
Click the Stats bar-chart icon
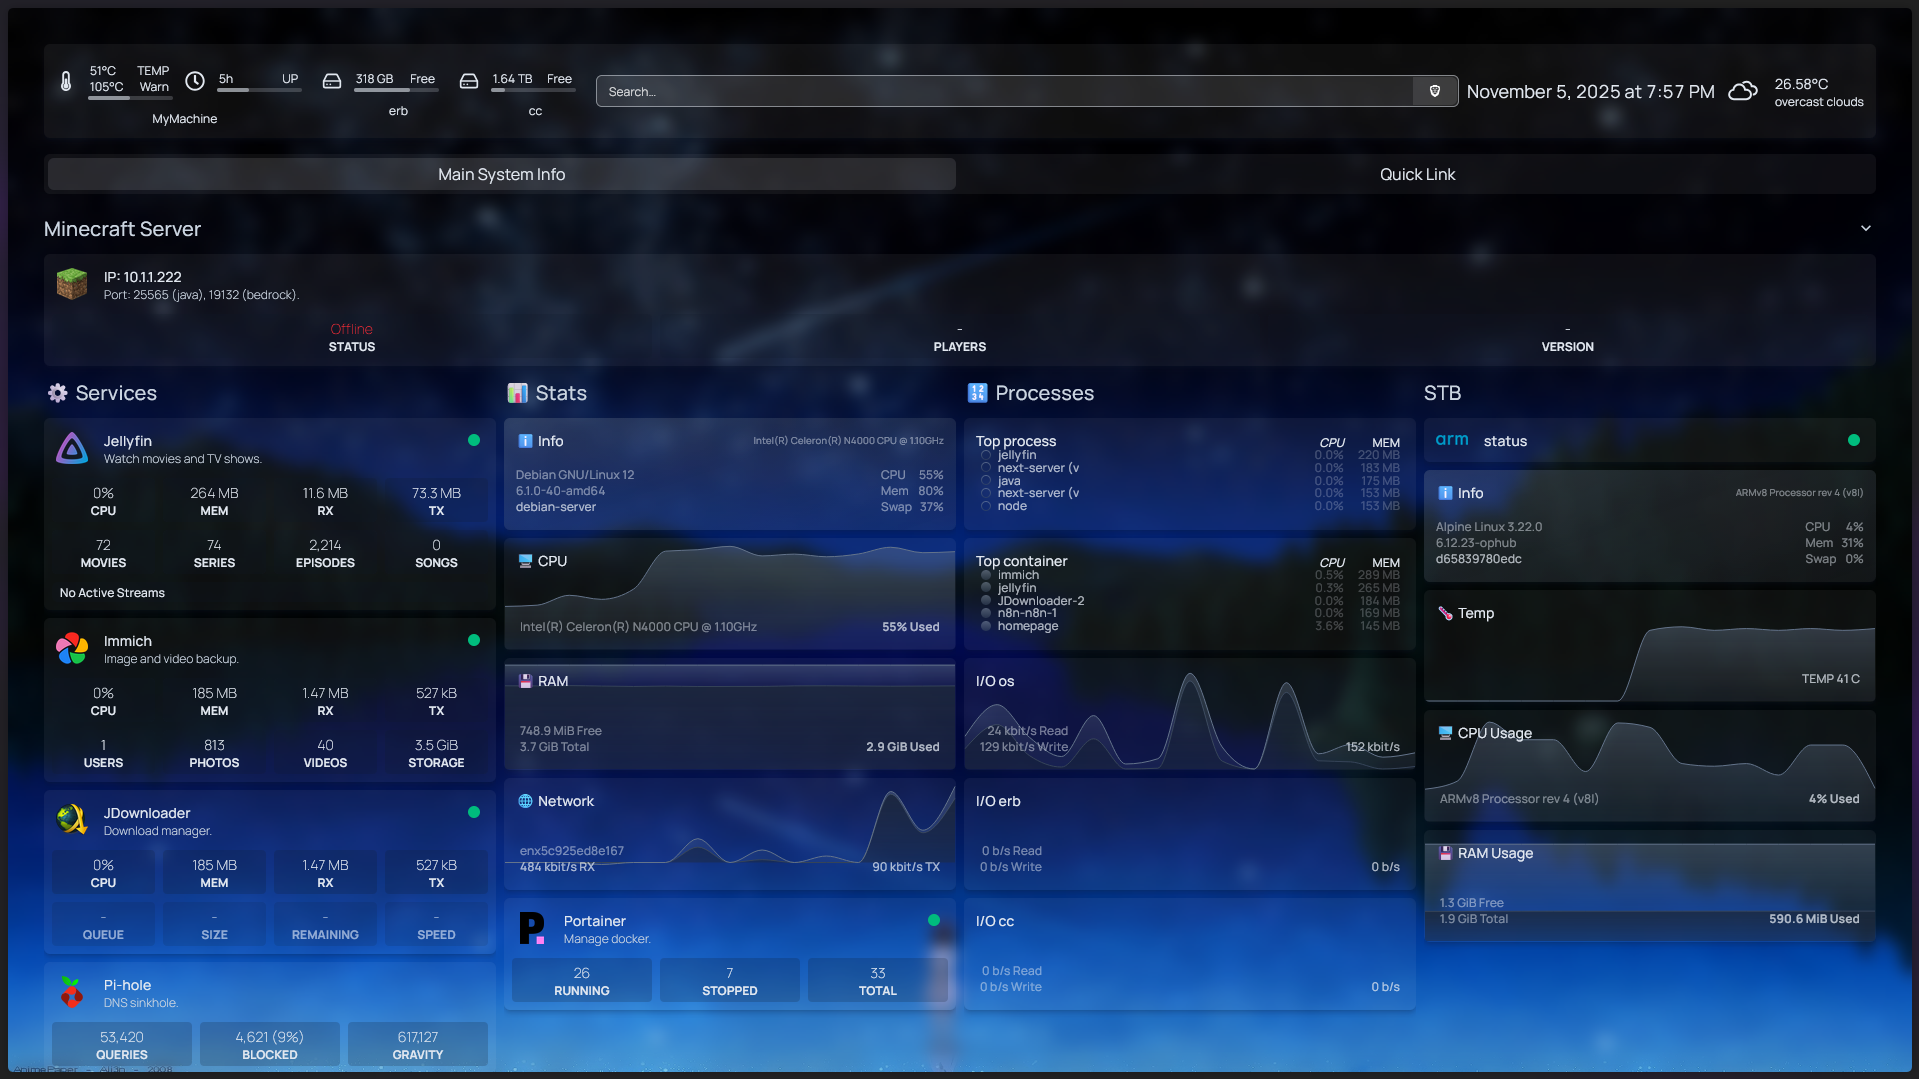click(x=517, y=393)
